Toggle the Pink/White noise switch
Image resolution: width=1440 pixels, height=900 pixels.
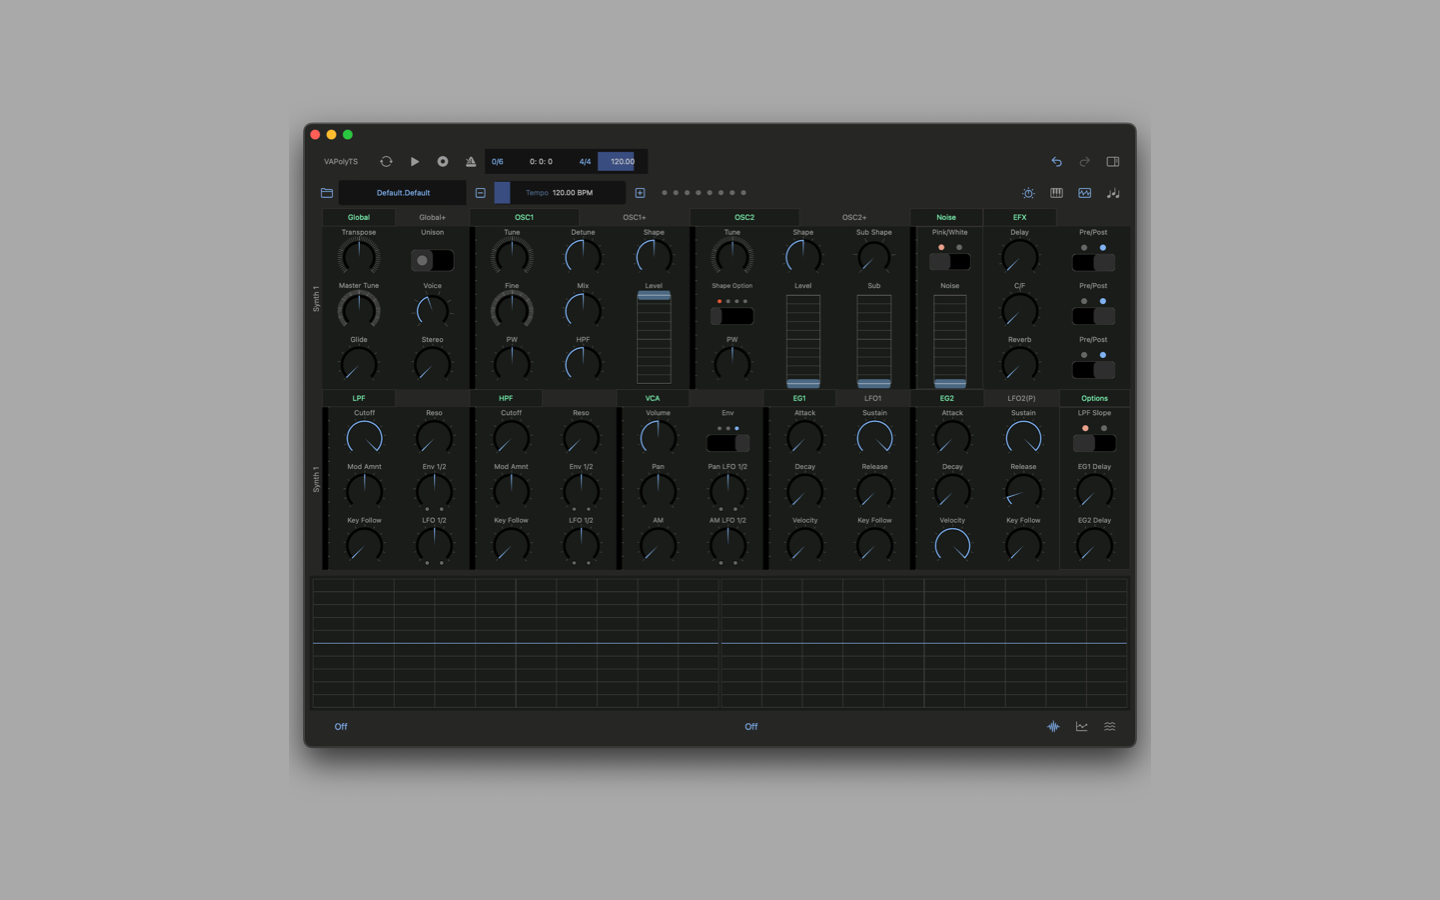point(950,262)
